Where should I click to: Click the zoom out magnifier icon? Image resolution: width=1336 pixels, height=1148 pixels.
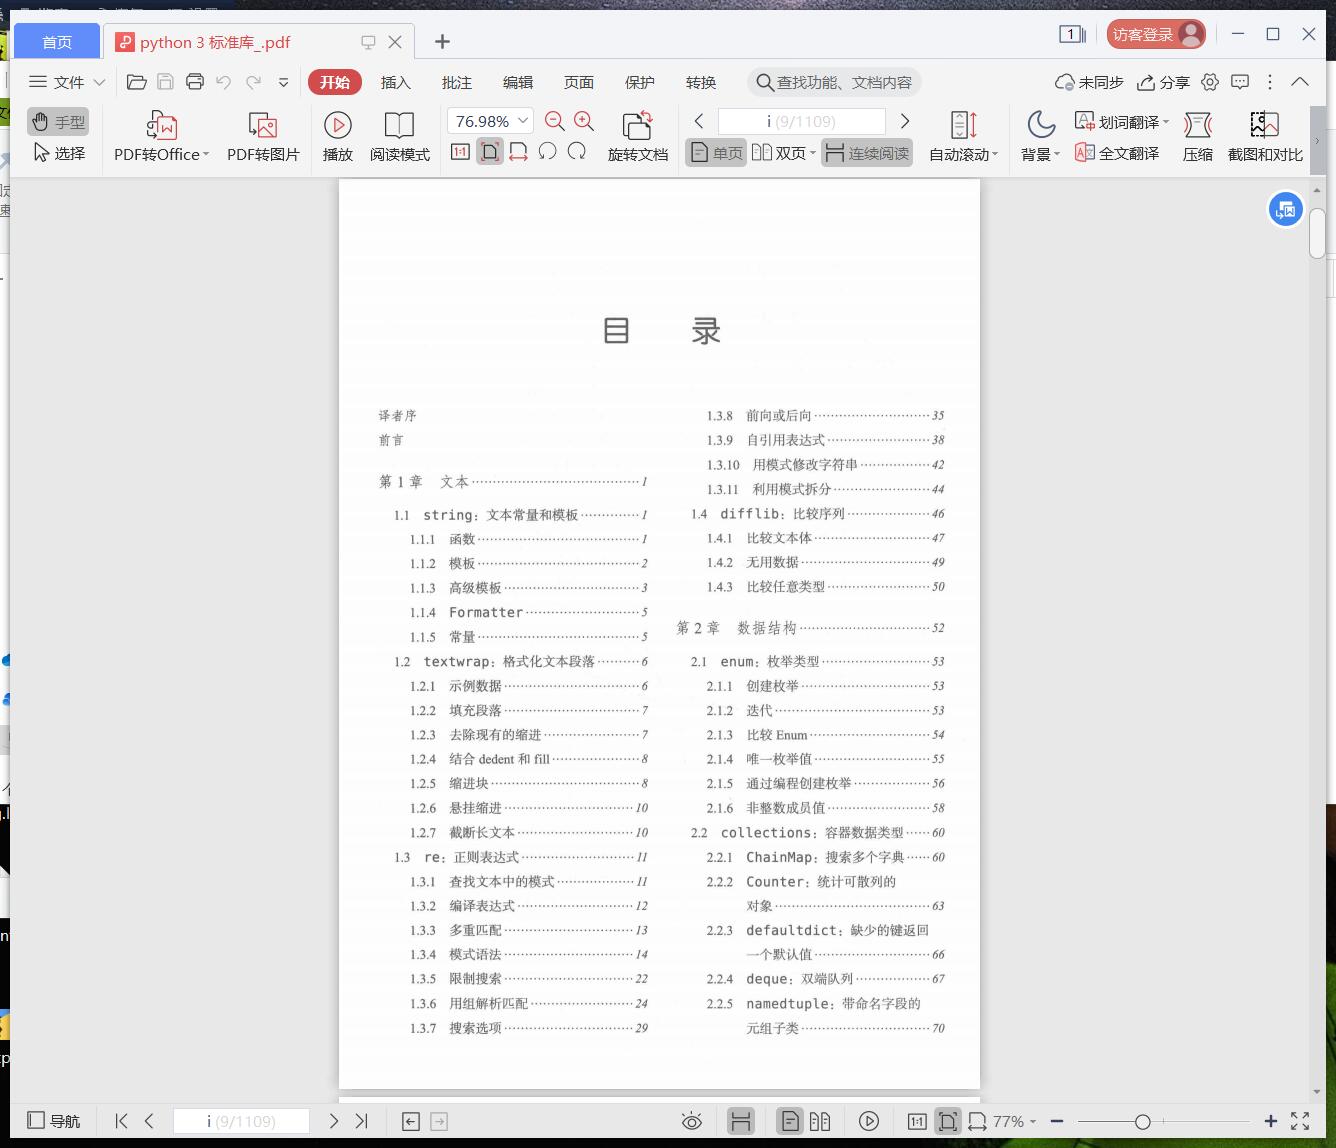(554, 121)
